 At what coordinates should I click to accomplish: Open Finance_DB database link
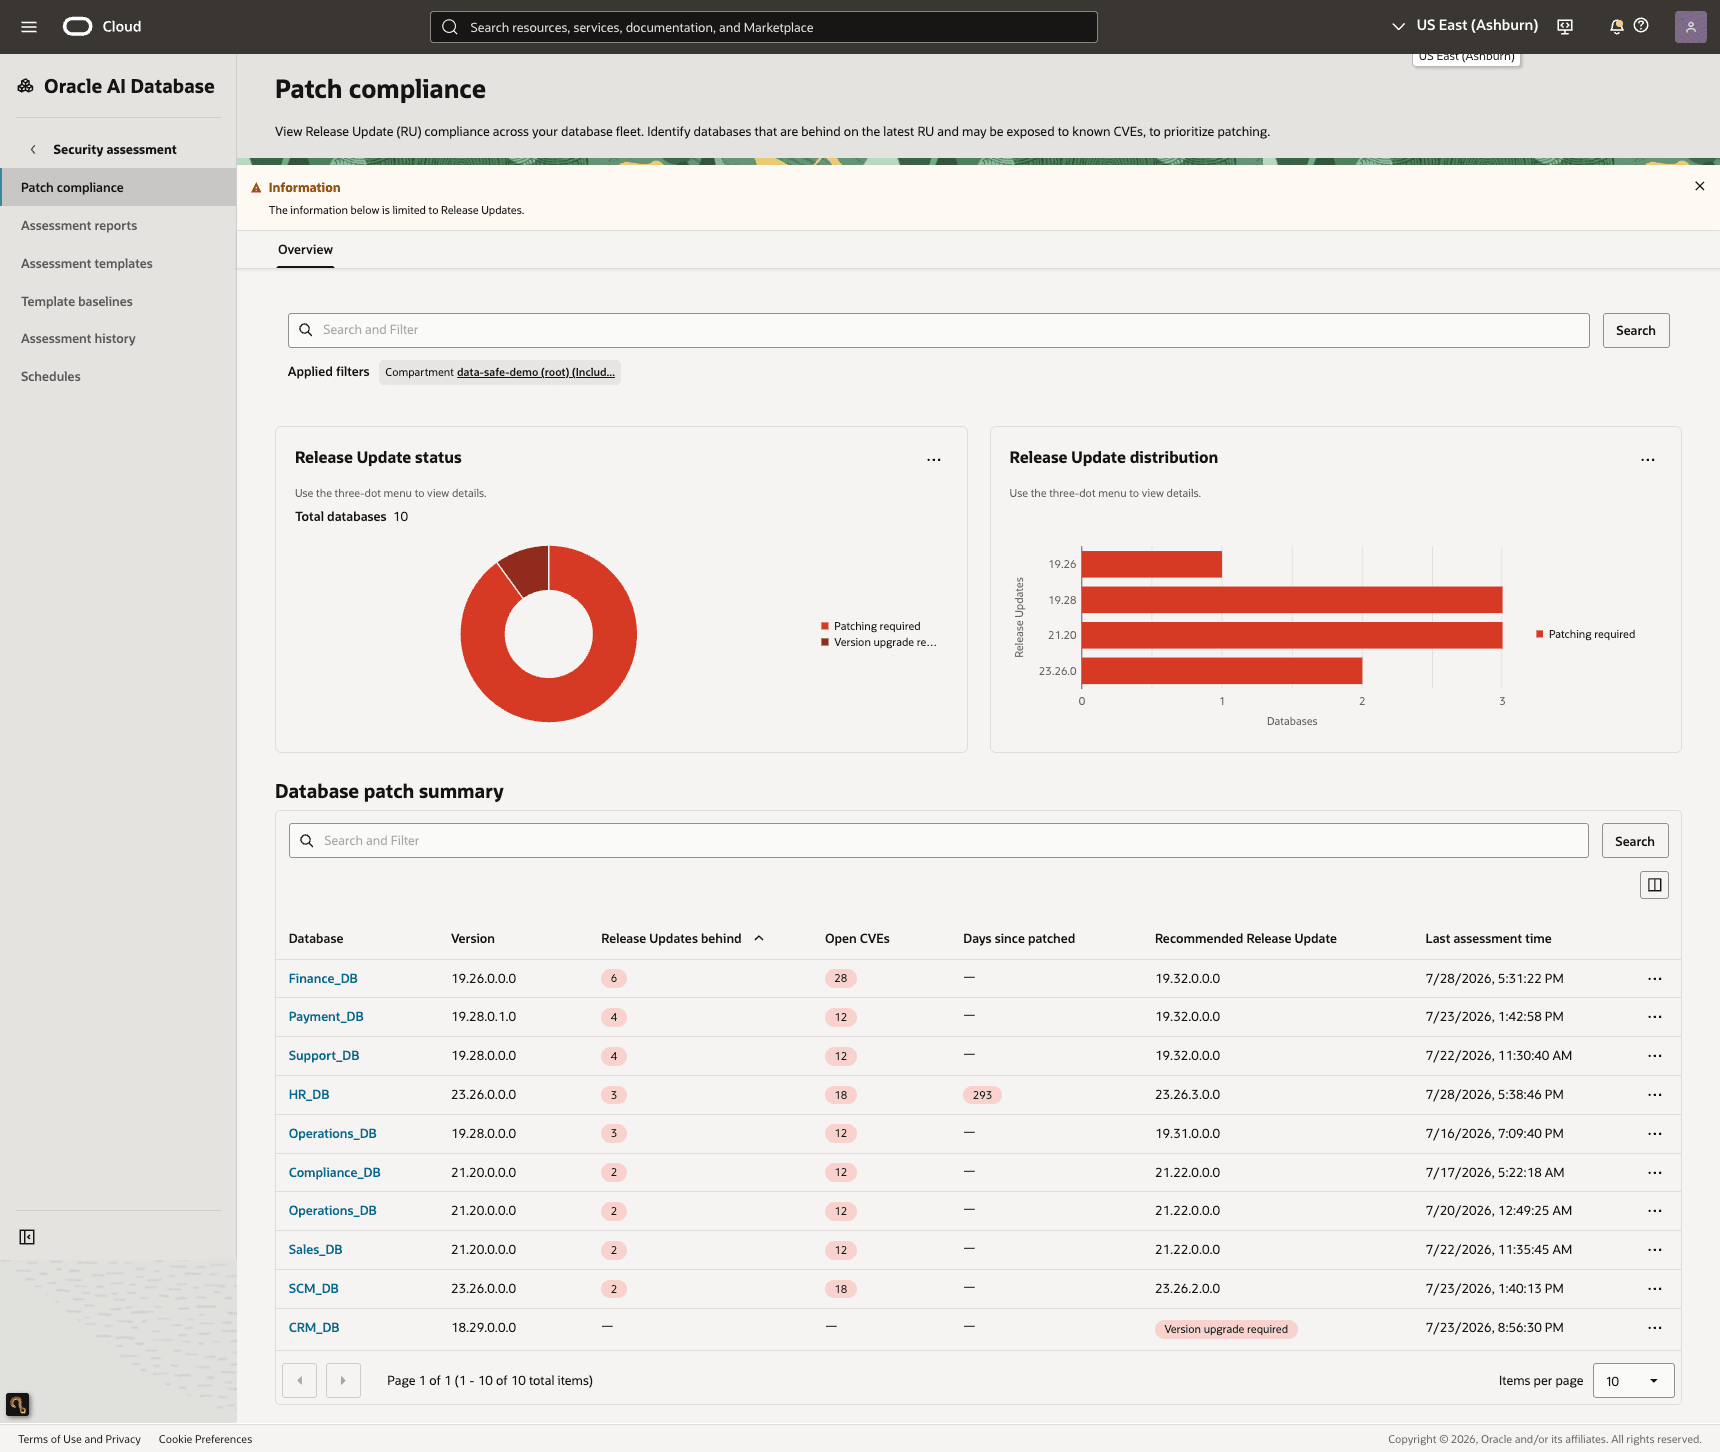[x=323, y=979]
